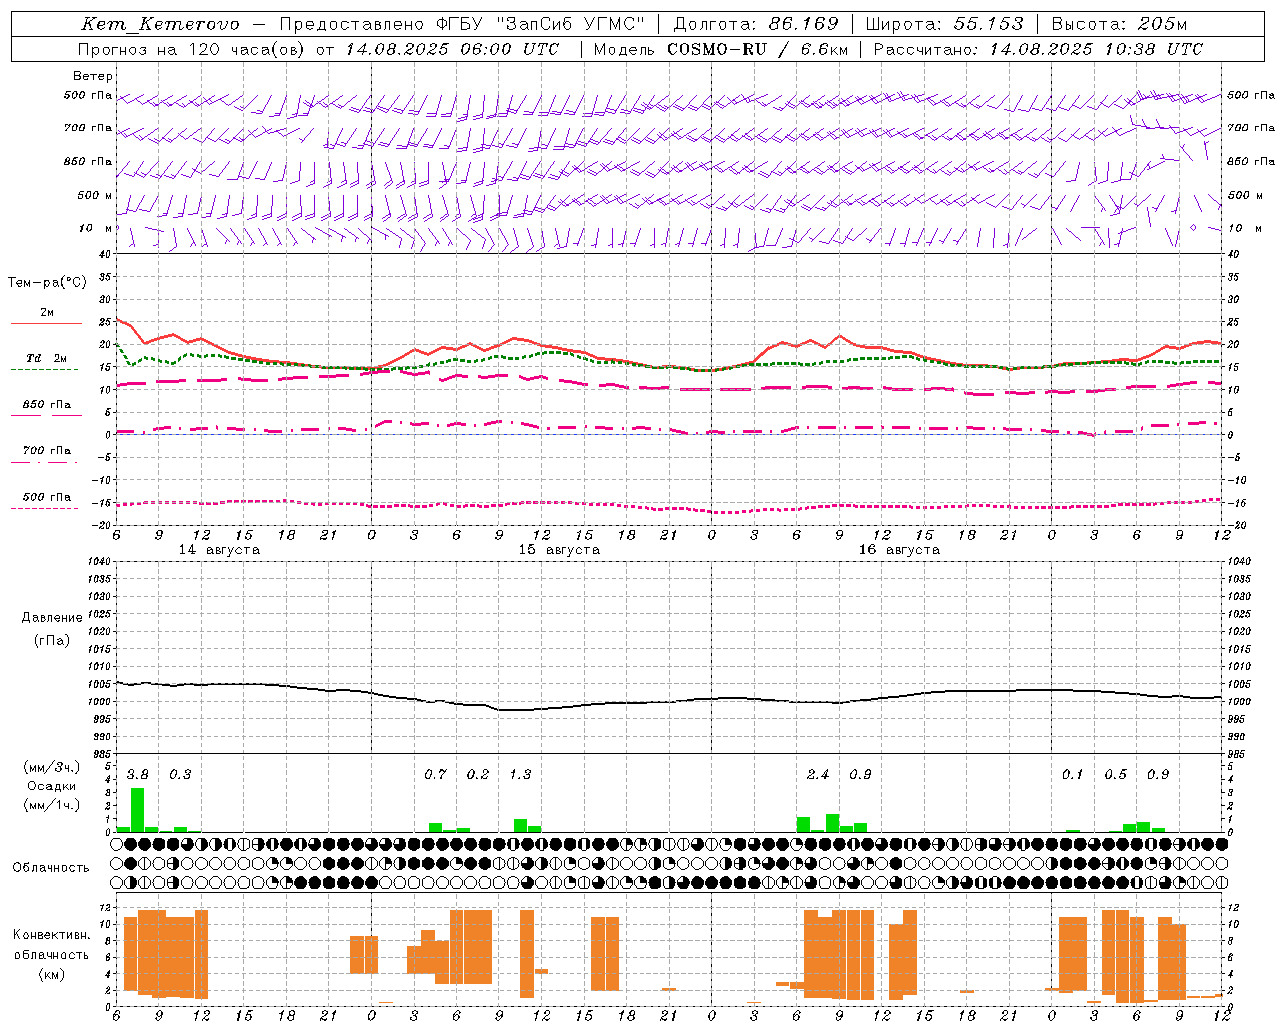Screen dimensions: 1280x1024
Task: Click the green dashed "Td 2м" legend entry
Action: click(46, 362)
